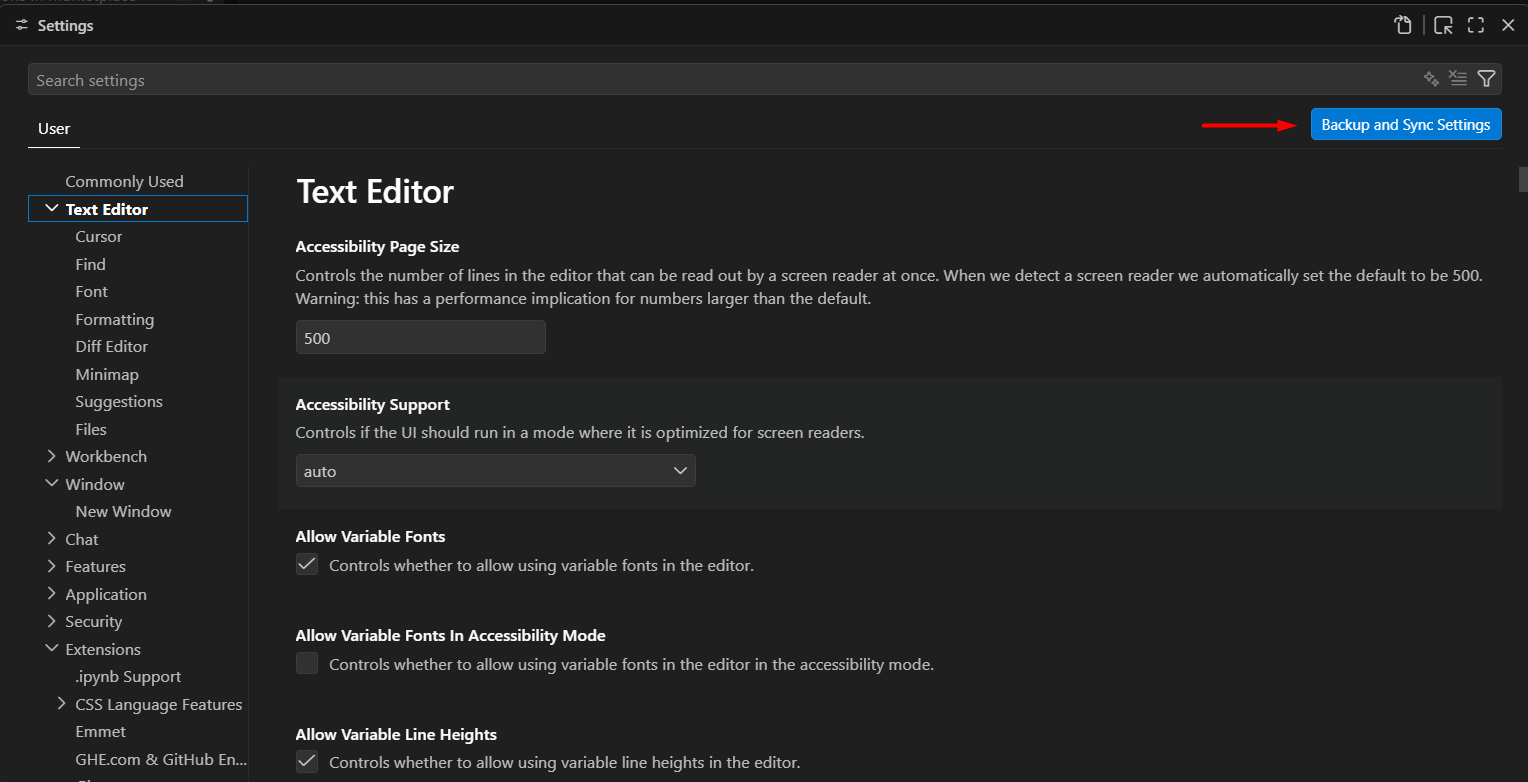Enable Allow Variable Fonts In Accessibility Mode
Screen dimensions: 1528x782
[307, 663]
